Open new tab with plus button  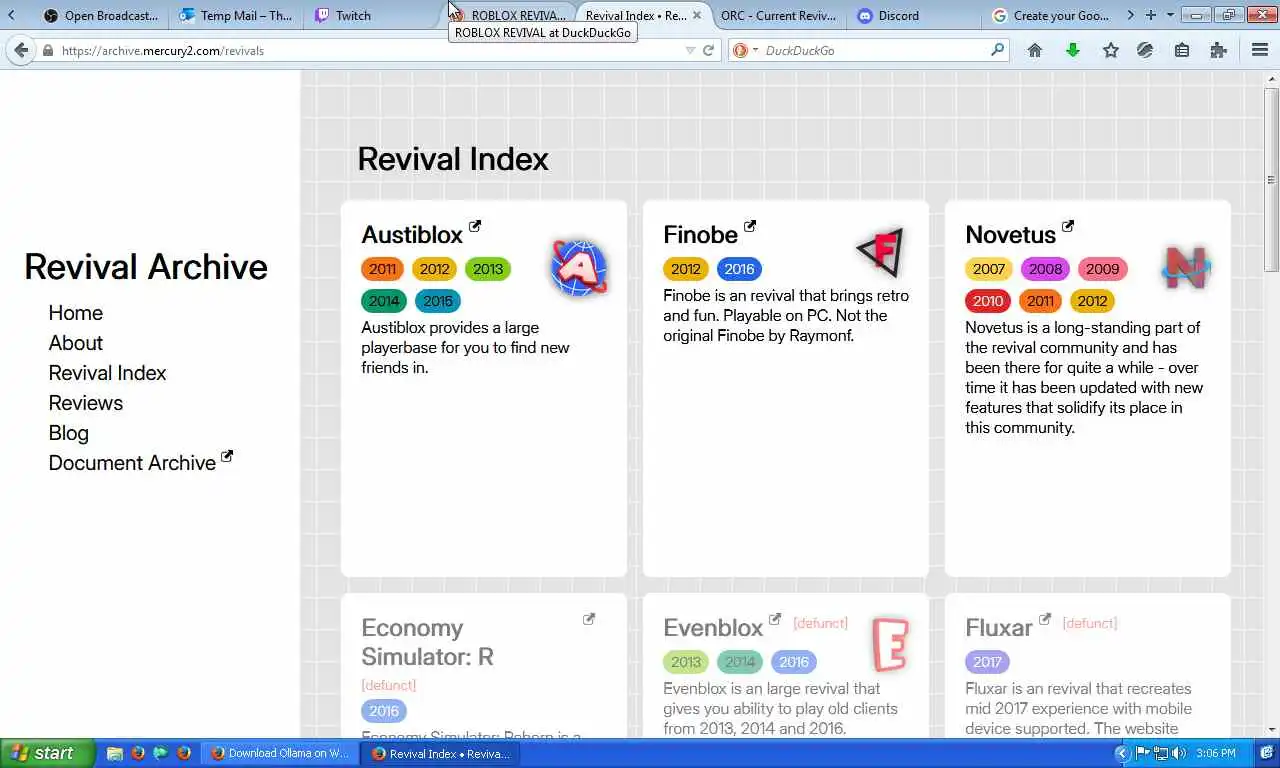coord(1150,15)
